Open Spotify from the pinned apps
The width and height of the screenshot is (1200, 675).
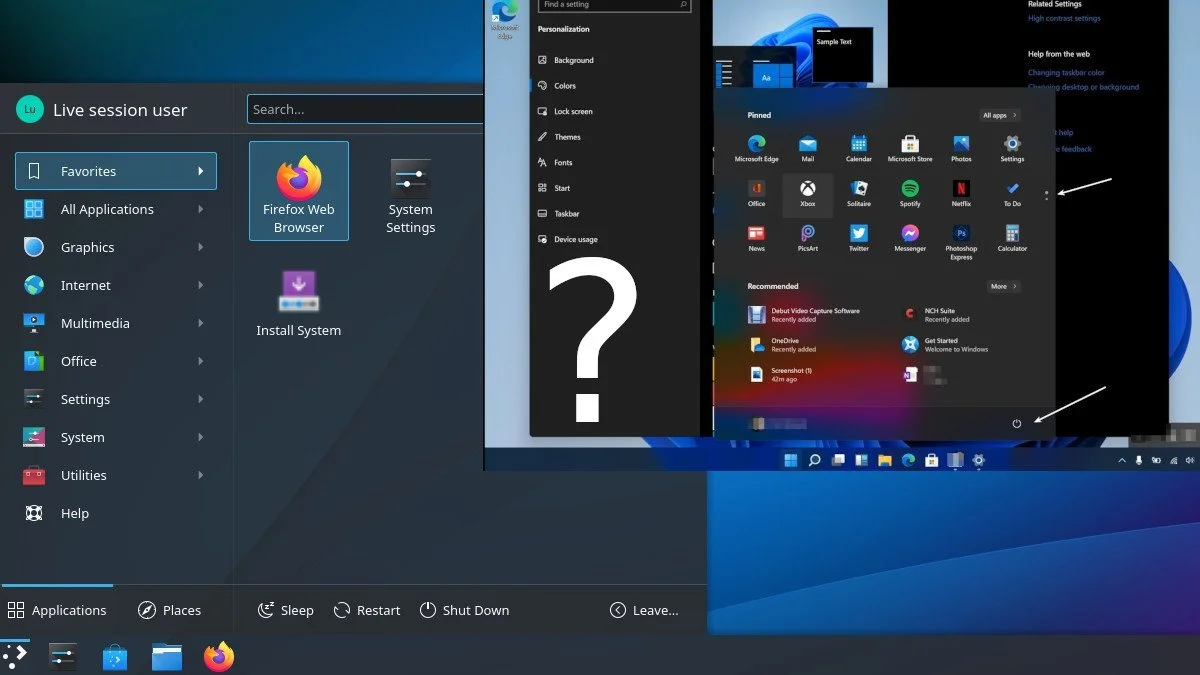[x=909, y=193]
